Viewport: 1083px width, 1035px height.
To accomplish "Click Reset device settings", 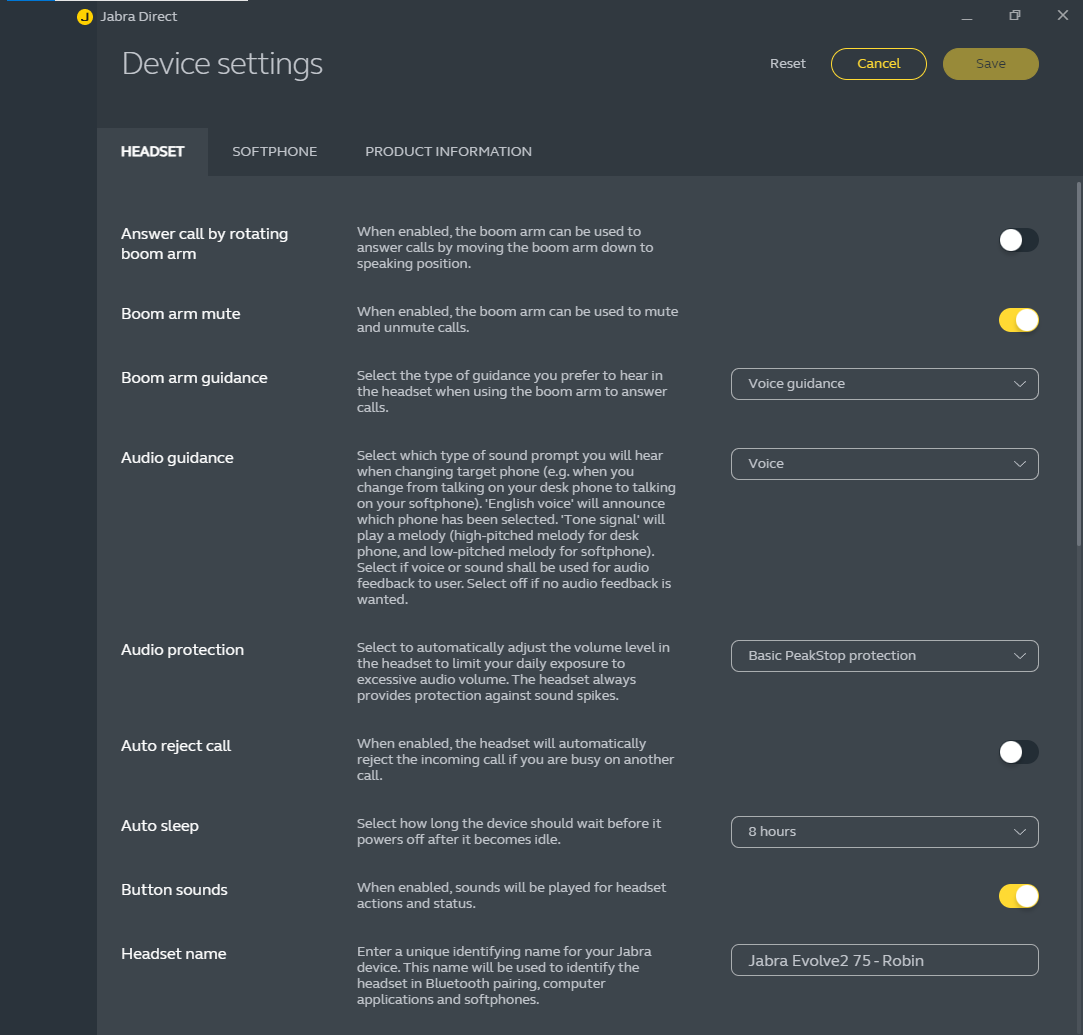I will 787,64.
